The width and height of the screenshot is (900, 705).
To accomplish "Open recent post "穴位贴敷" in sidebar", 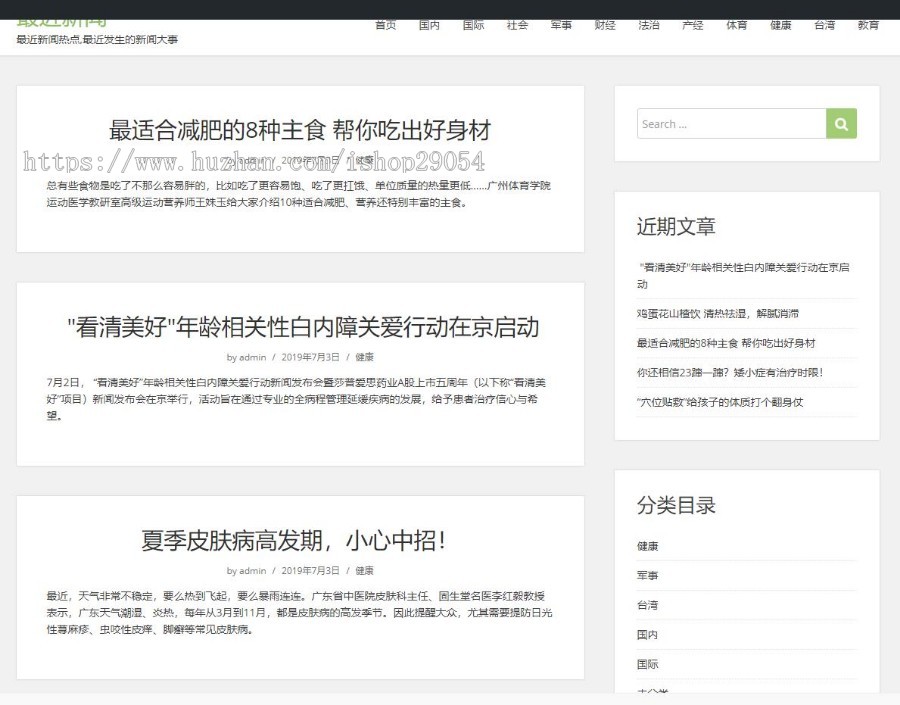I will click(719, 402).
